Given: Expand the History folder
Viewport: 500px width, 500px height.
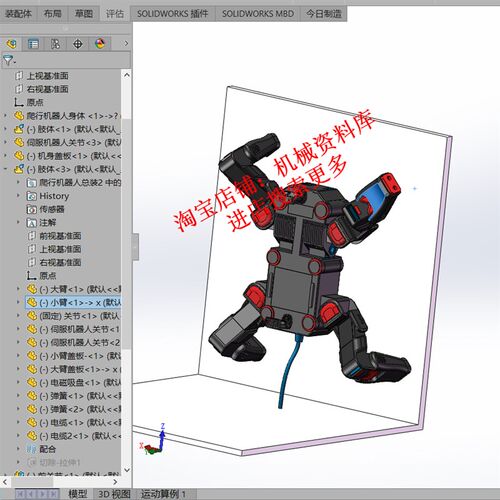Looking at the screenshot, I should [x=18, y=196].
